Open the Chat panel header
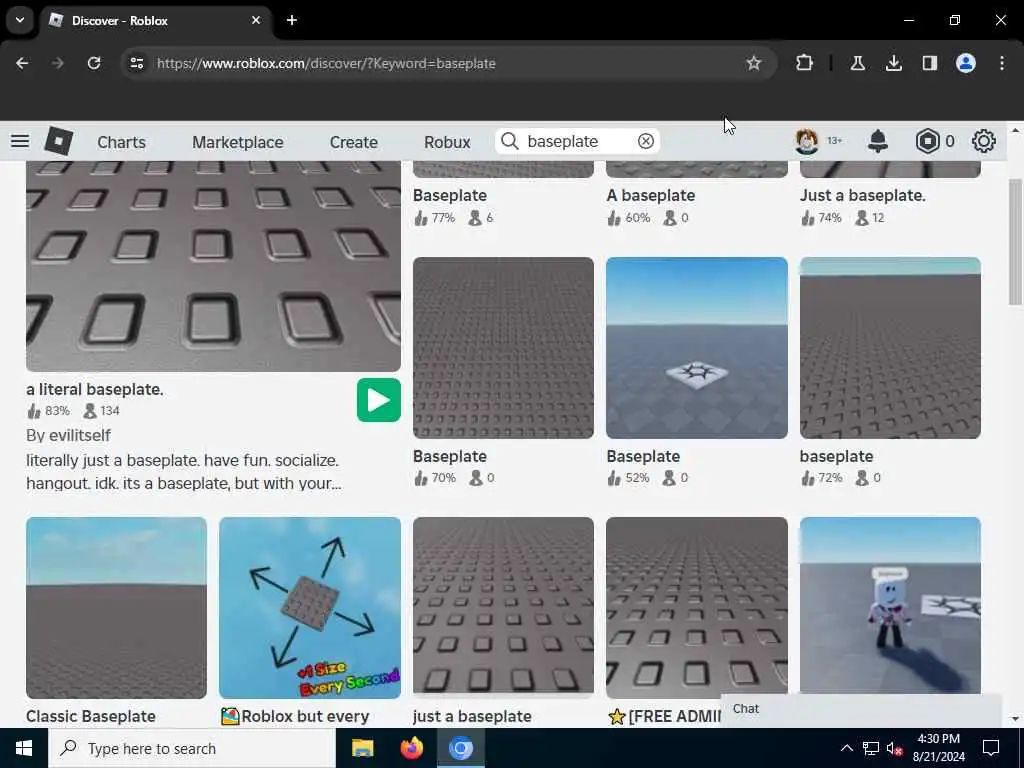The height and width of the screenshot is (768, 1024). click(861, 710)
